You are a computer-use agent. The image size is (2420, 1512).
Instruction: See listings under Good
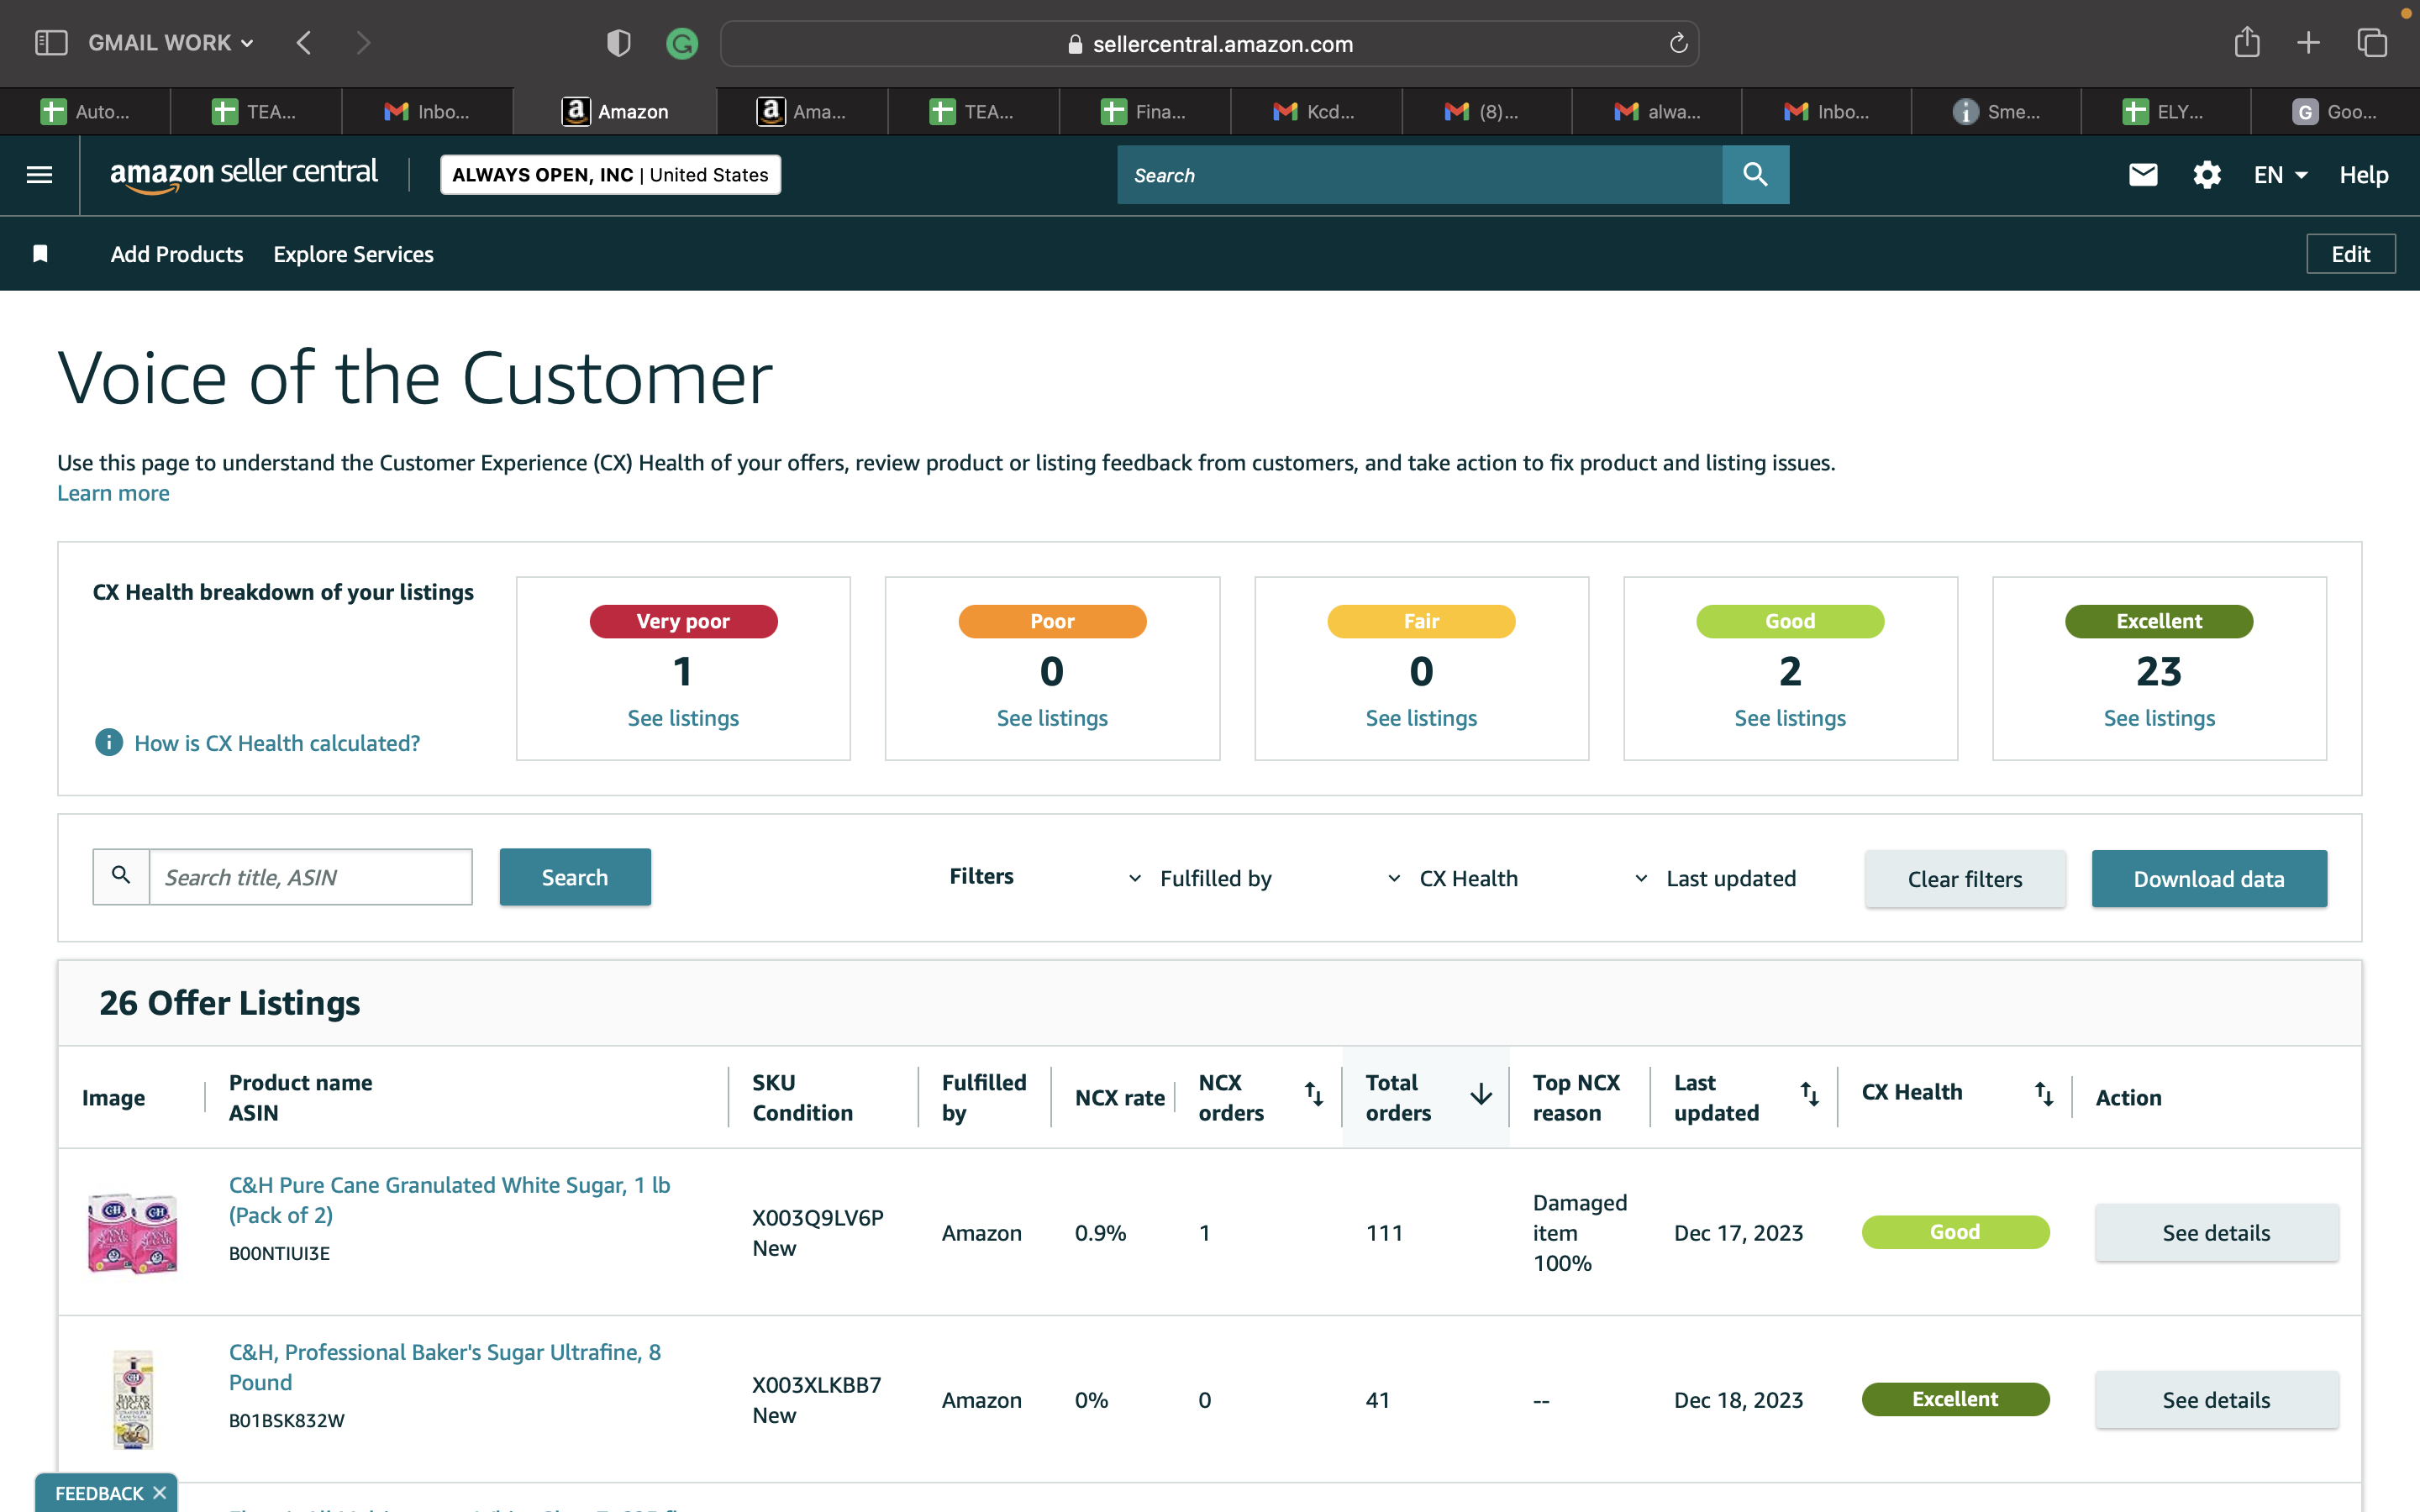tap(1790, 718)
